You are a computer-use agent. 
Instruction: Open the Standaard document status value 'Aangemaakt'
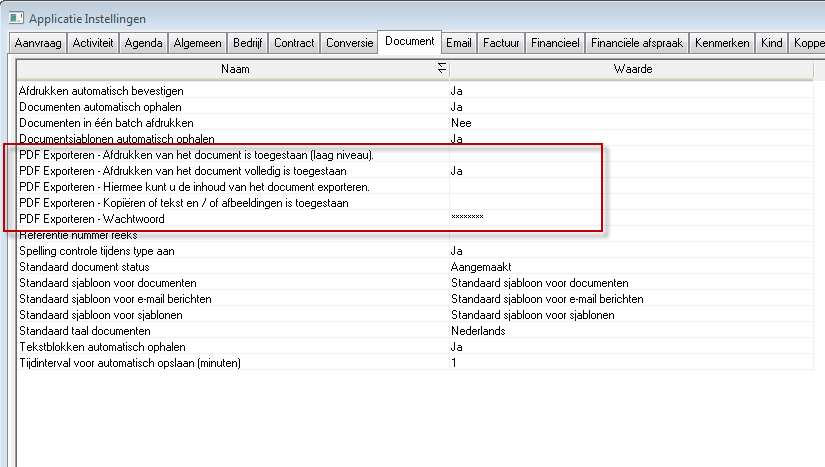(482, 267)
